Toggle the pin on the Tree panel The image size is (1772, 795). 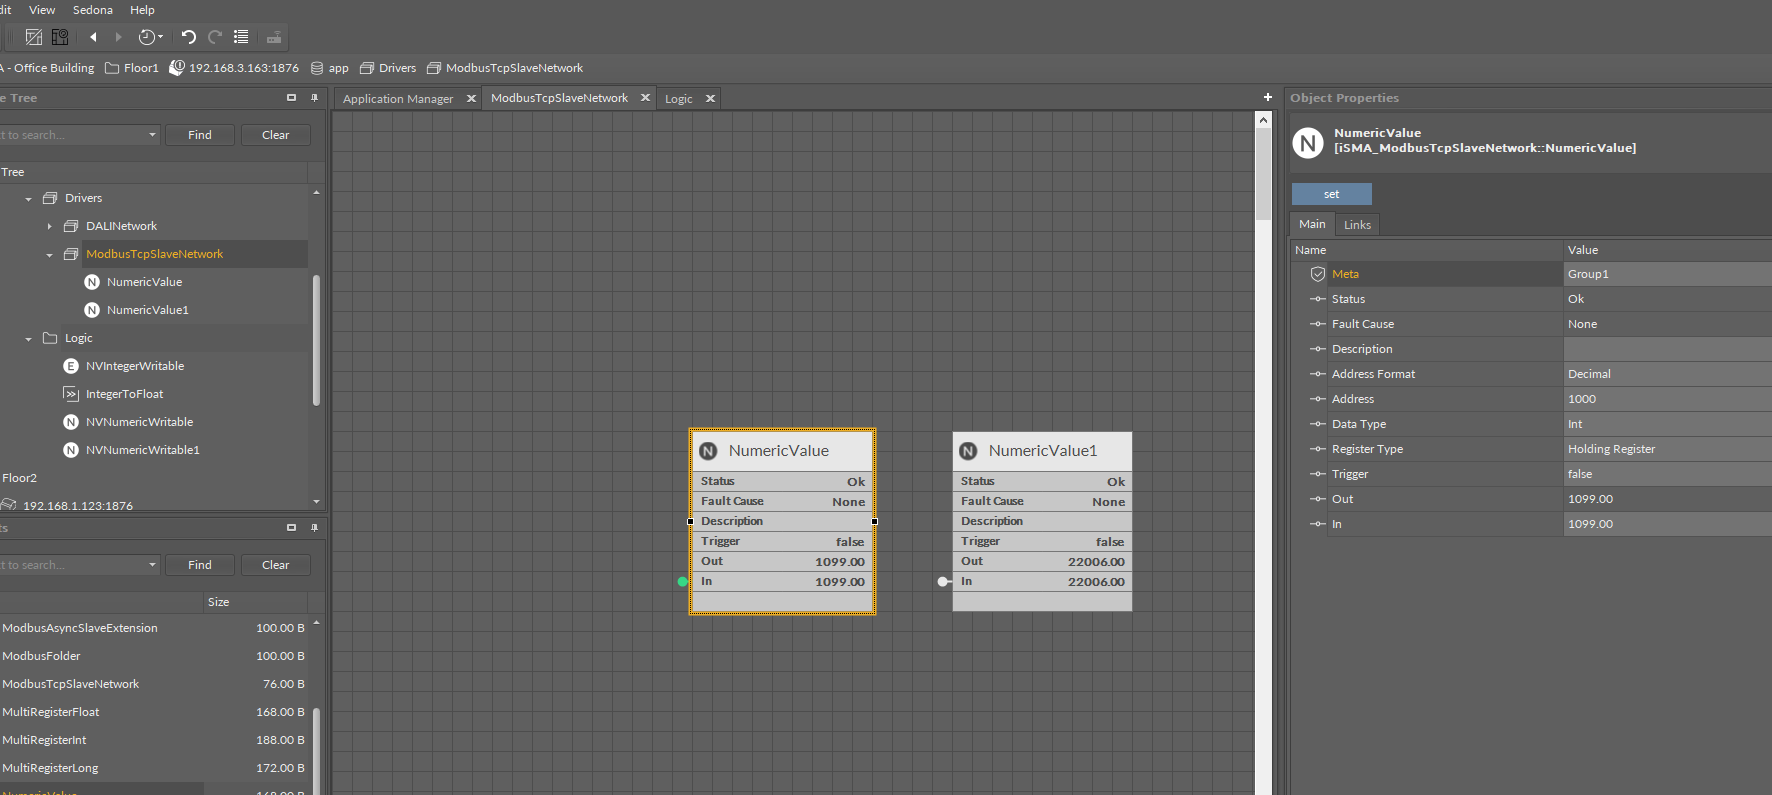tap(314, 98)
